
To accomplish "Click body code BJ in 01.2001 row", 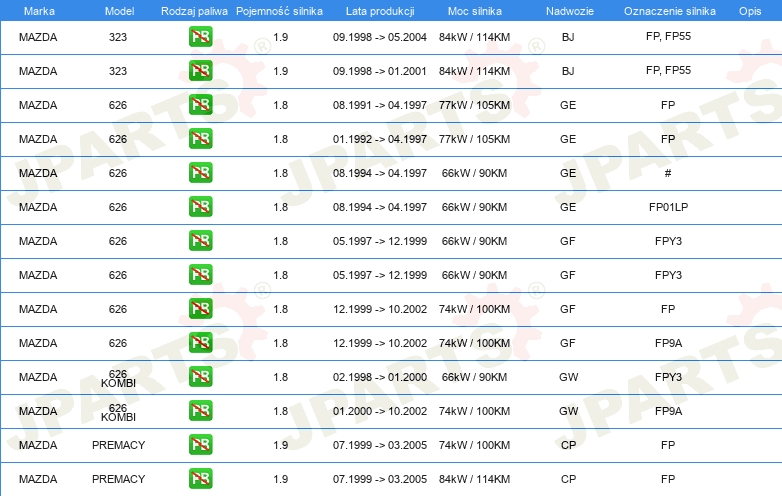I will click(568, 71).
